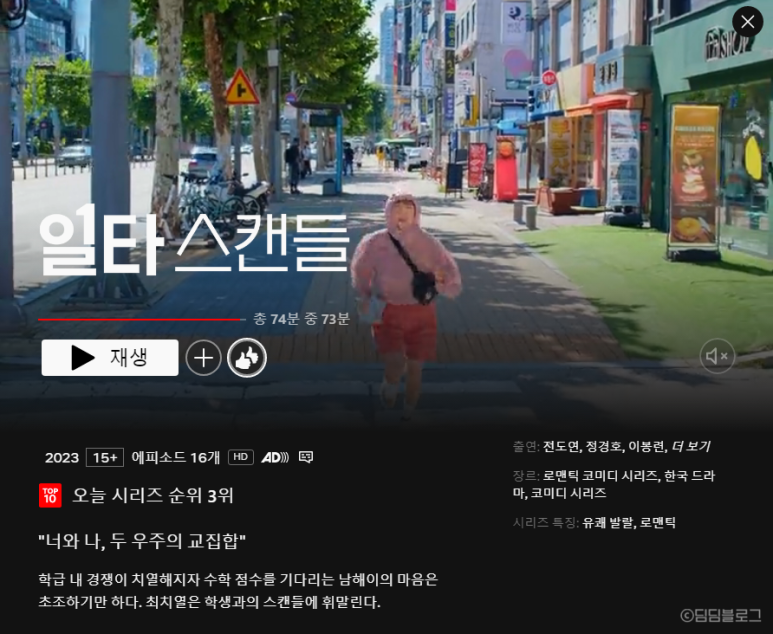Browse genre 로맨틱 코미디 시리즈
Screen dimensions: 773x634
(x=600, y=476)
